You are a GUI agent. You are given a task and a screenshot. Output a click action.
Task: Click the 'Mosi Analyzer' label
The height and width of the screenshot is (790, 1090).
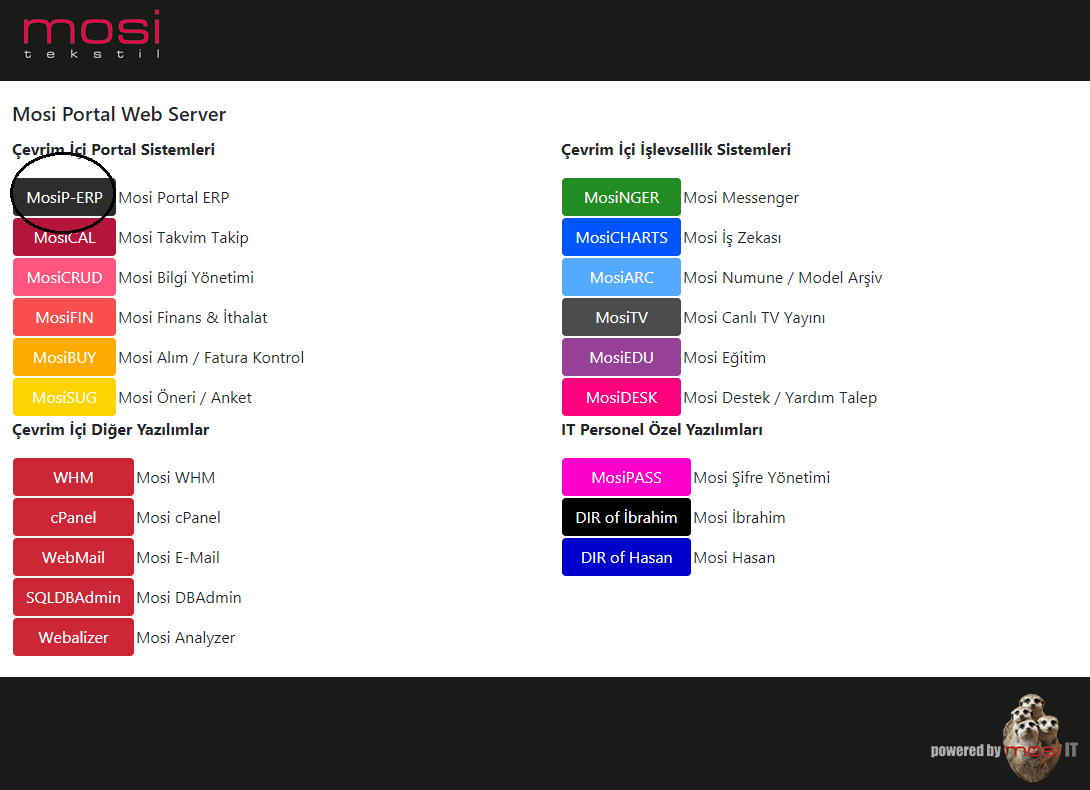click(x=186, y=638)
